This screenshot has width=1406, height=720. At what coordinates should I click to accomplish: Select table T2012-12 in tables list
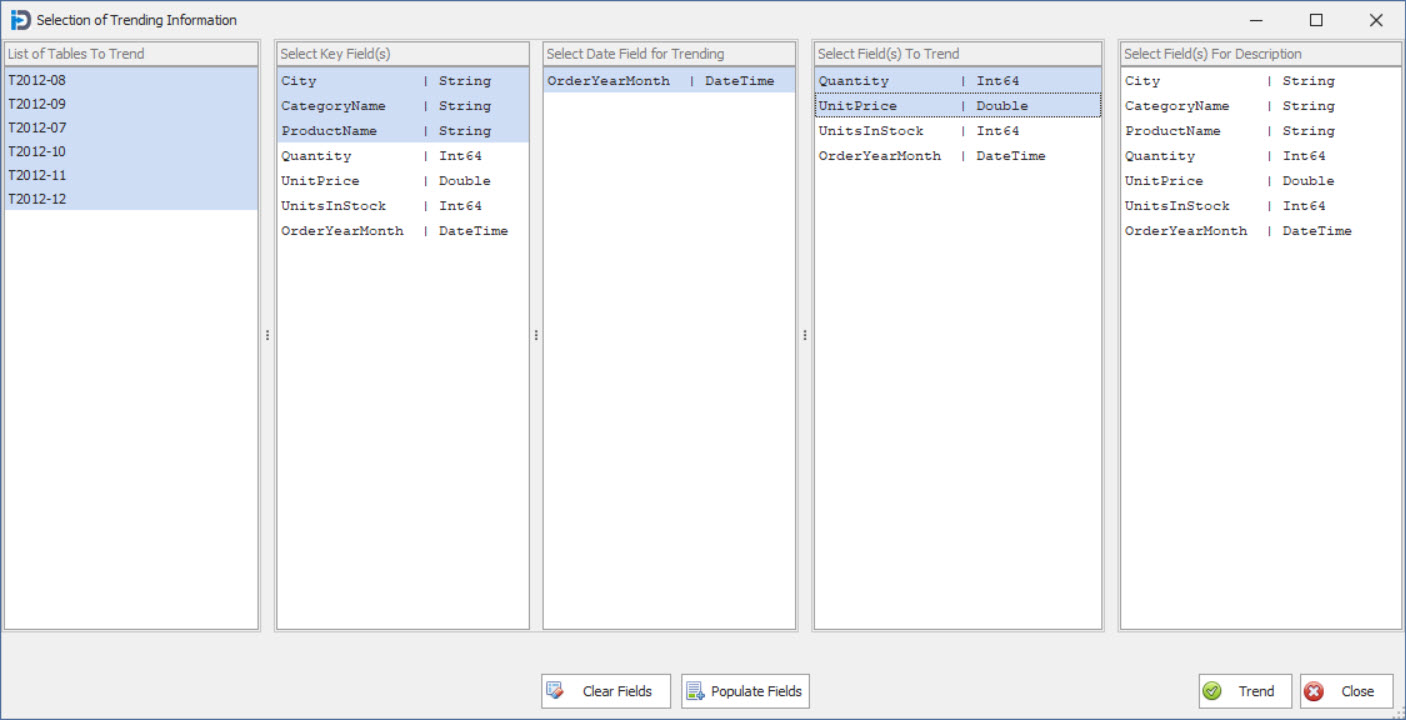(x=37, y=199)
